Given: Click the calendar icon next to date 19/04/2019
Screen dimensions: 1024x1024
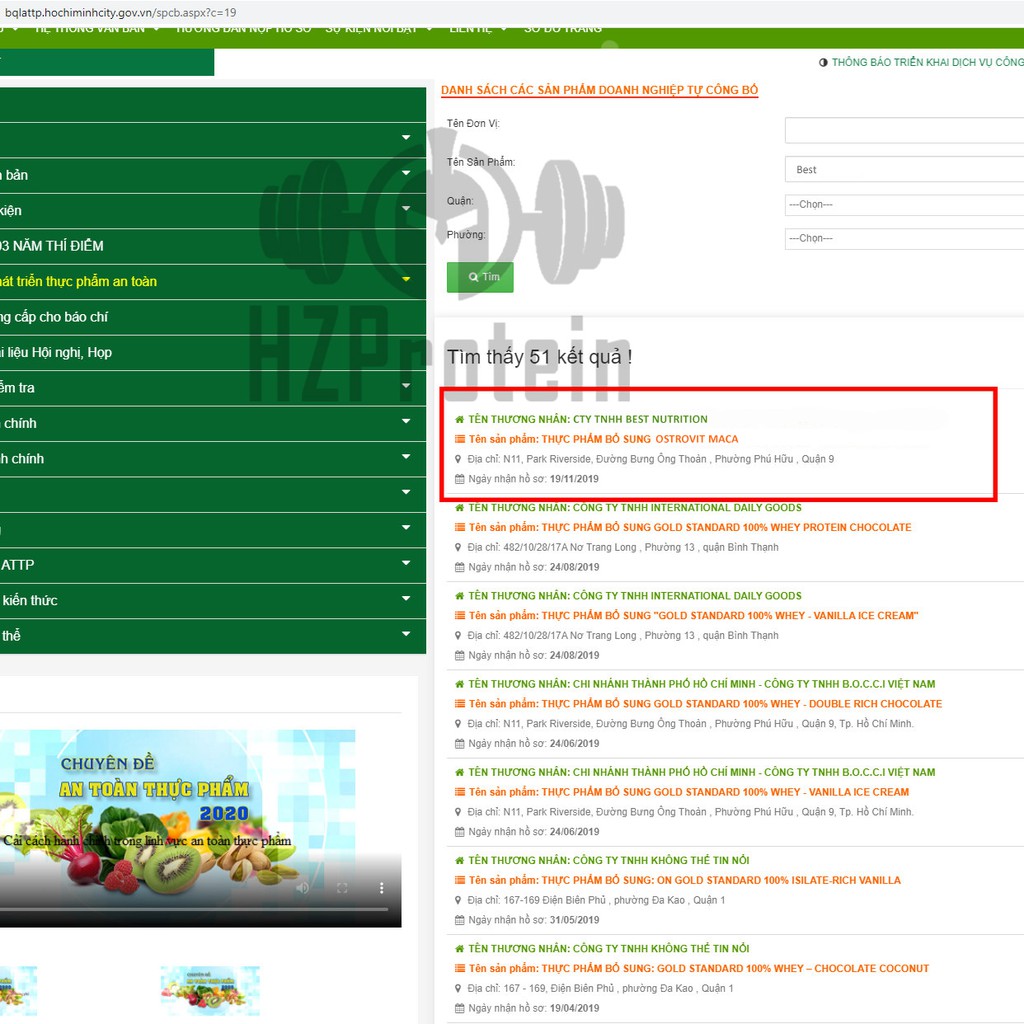Looking at the screenshot, I should pos(460,1008).
